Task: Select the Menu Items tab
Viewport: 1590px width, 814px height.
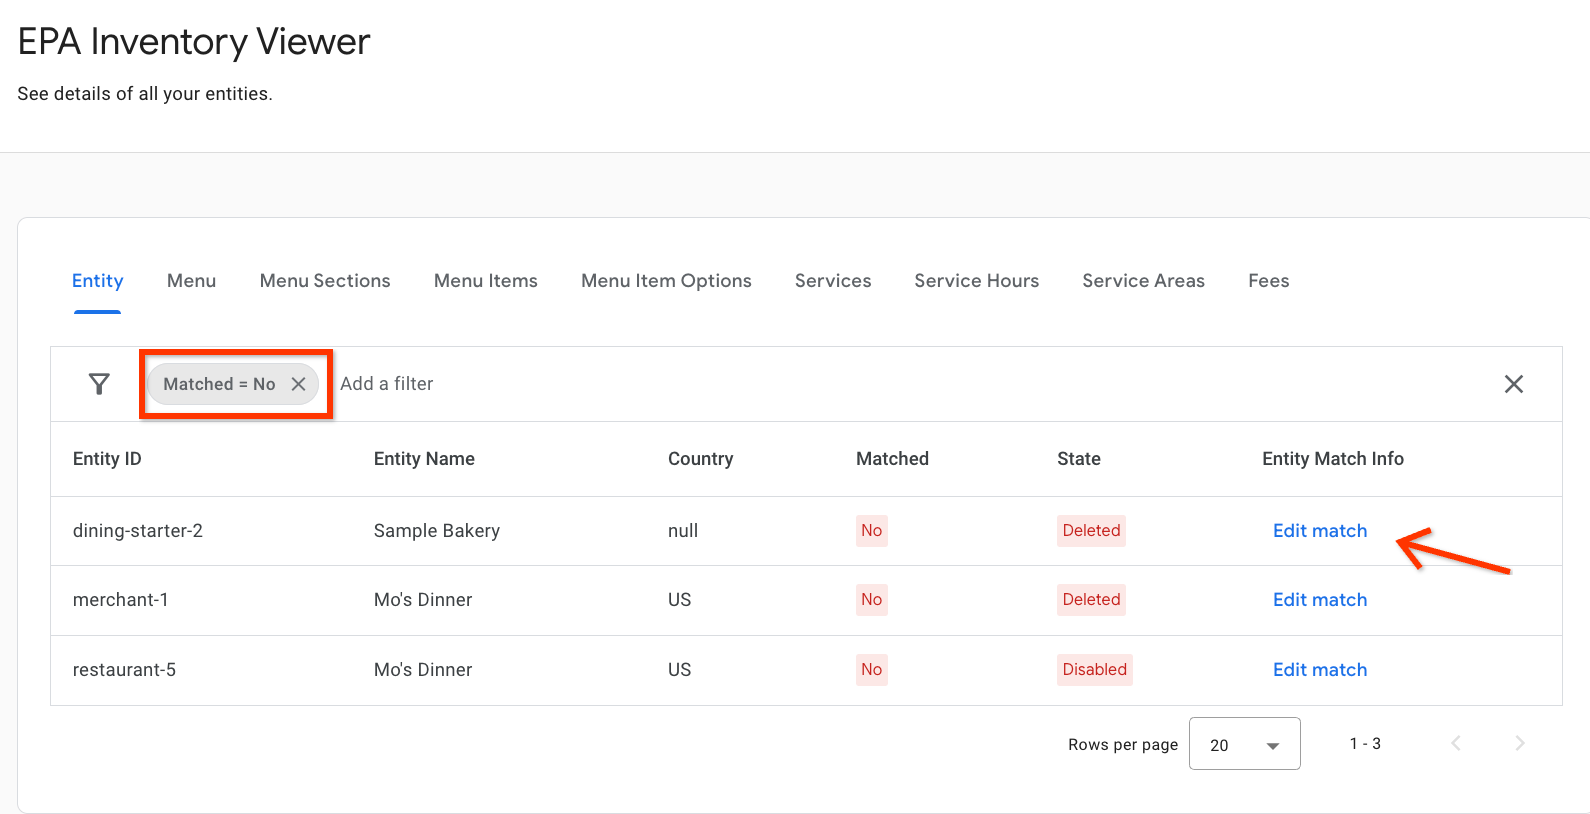Action: point(485,281)
